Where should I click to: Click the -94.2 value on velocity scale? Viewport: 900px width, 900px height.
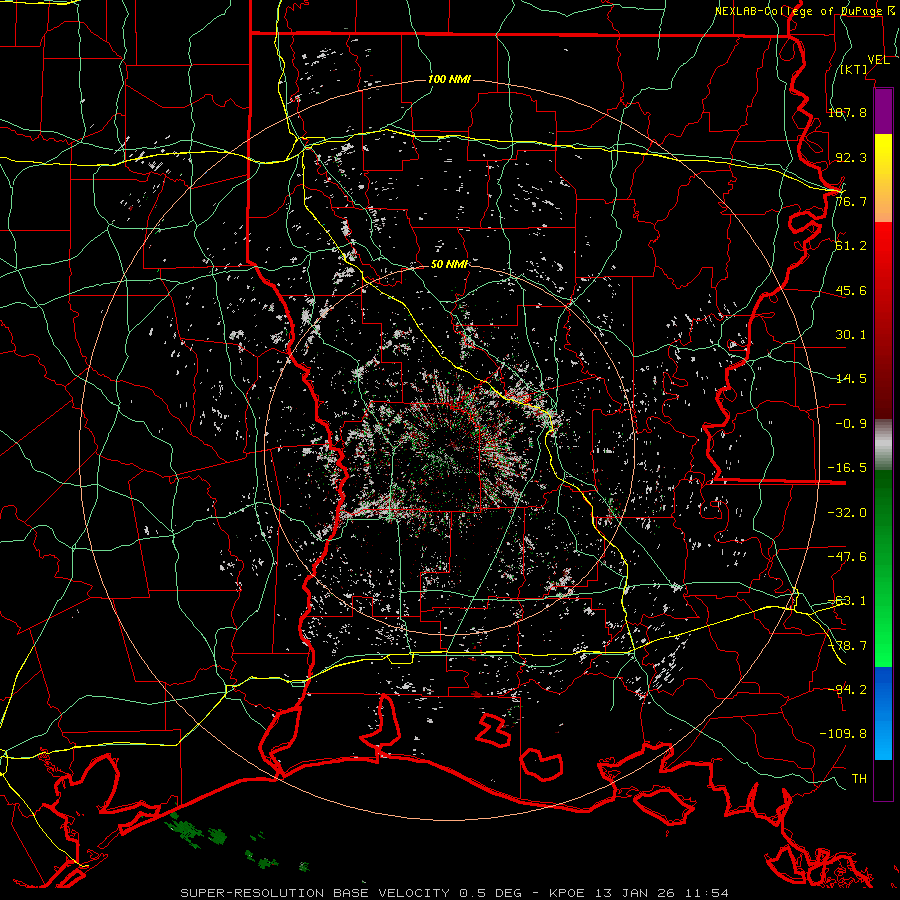847,689
